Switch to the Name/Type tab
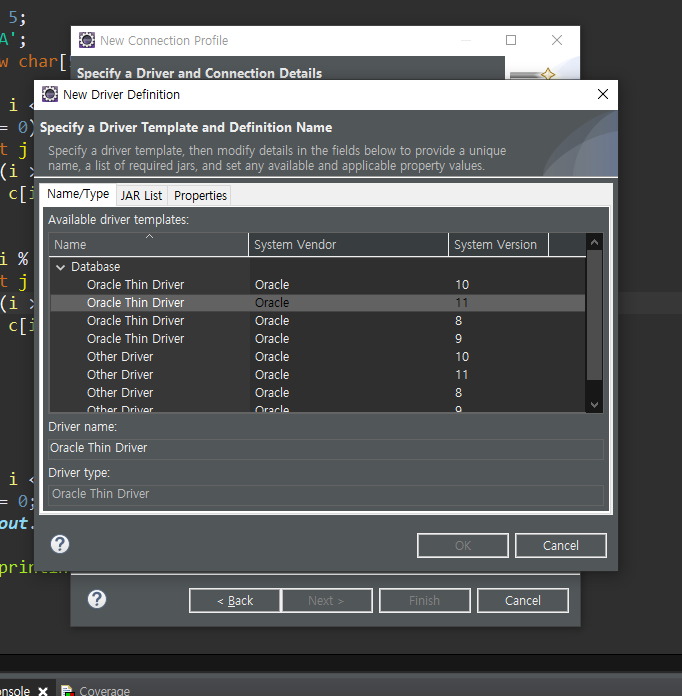Viewport: 682px width, 696px height. [x=78, y=194]
